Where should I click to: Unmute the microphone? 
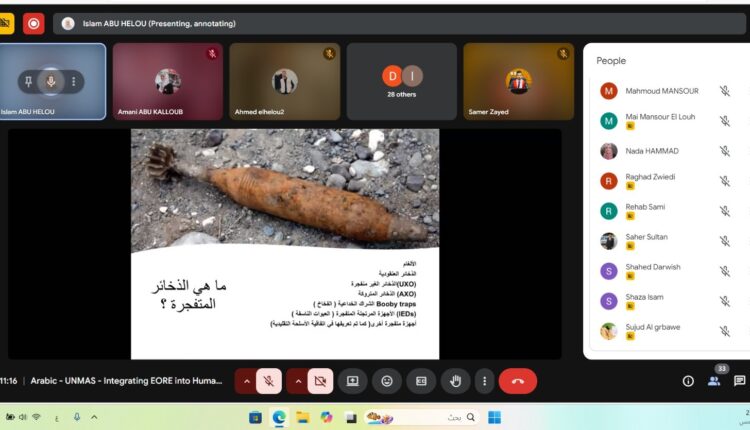(268, 381)
